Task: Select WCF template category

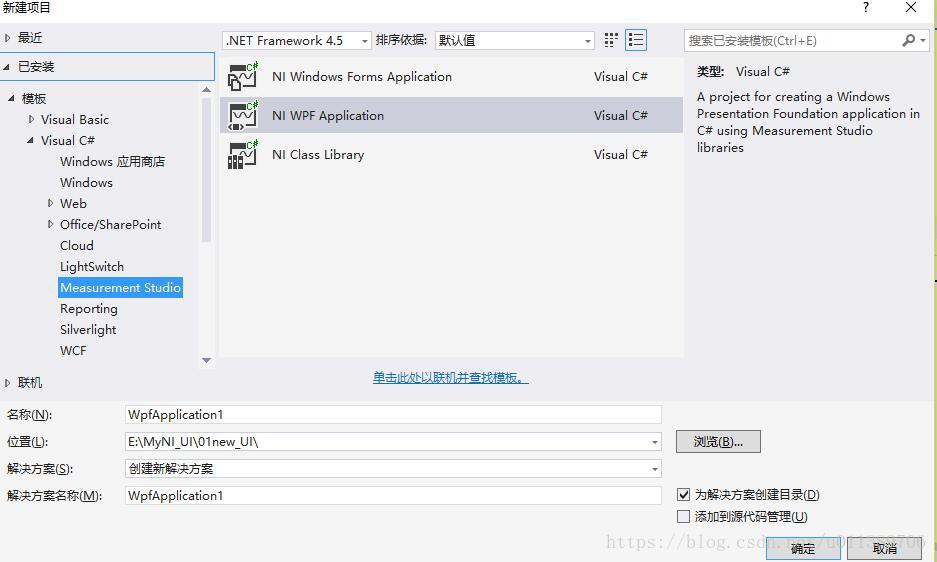Action: click(x=73, y=351)
